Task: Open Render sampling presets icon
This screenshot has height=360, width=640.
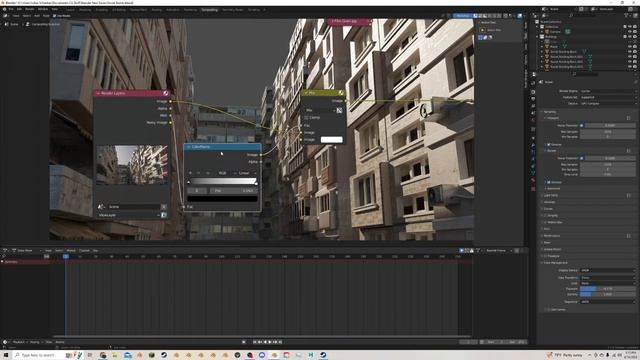Action: pyautogui.click(x=629, y=151)
